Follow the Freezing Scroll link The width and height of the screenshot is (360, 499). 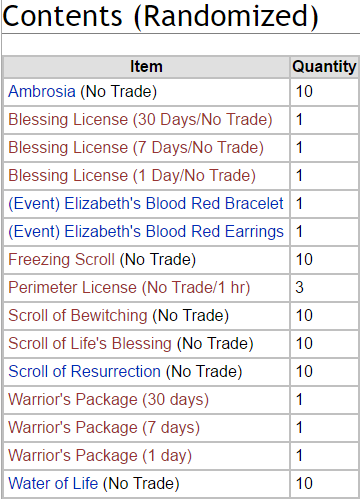pos(61,260)
